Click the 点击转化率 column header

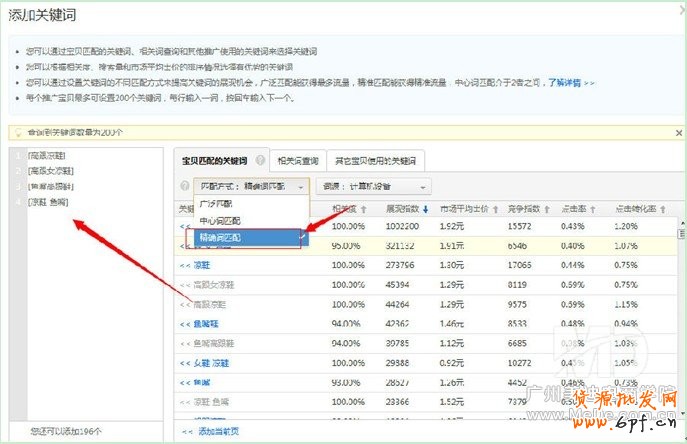(x=636, y=209)
